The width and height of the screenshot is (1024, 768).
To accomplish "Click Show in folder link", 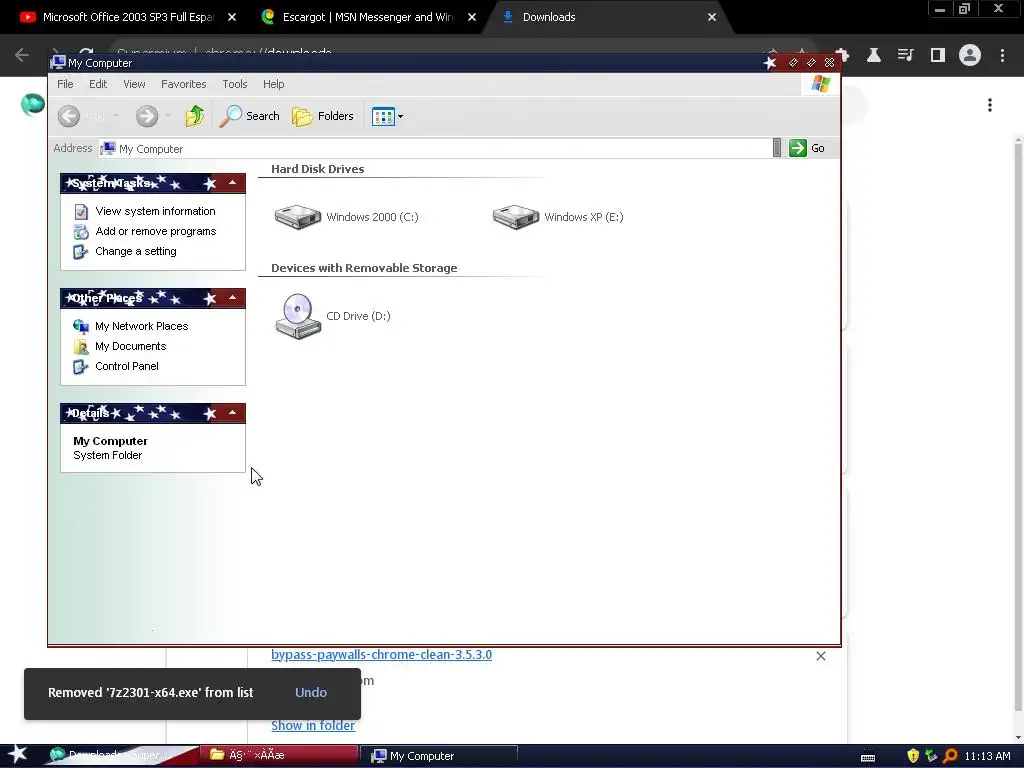I will (313, 726).
